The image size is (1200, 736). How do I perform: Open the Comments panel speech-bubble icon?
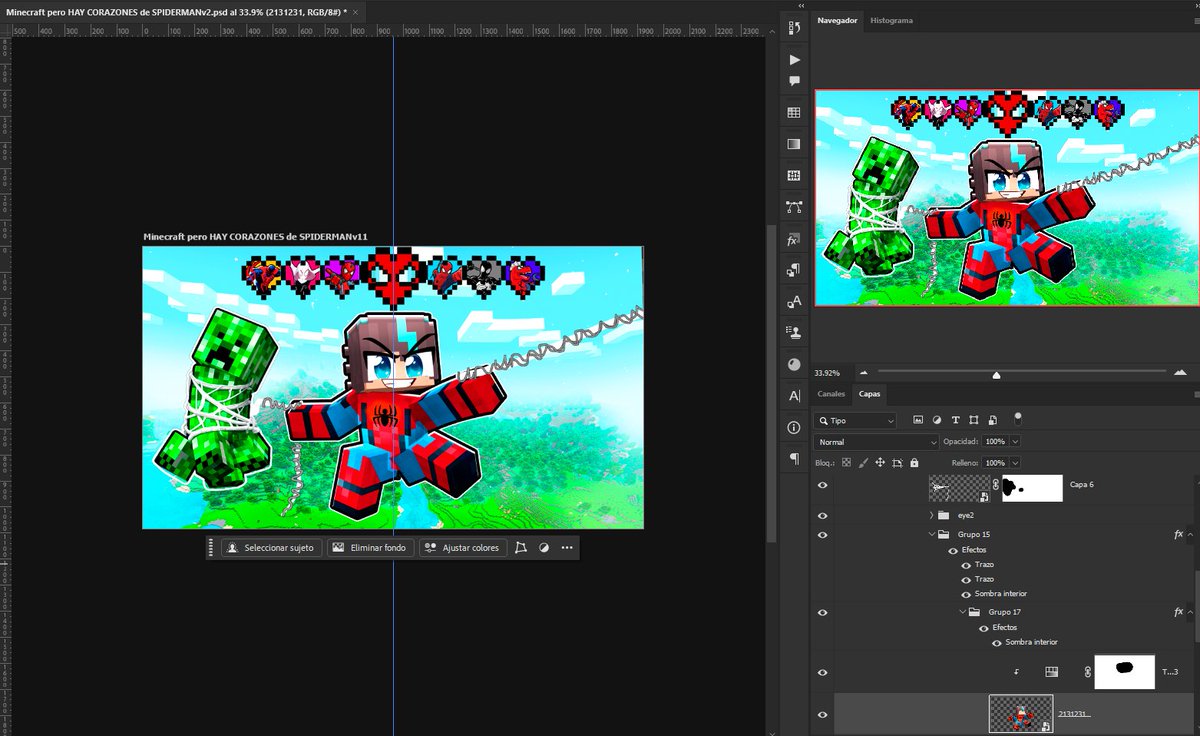coord(794,81)
